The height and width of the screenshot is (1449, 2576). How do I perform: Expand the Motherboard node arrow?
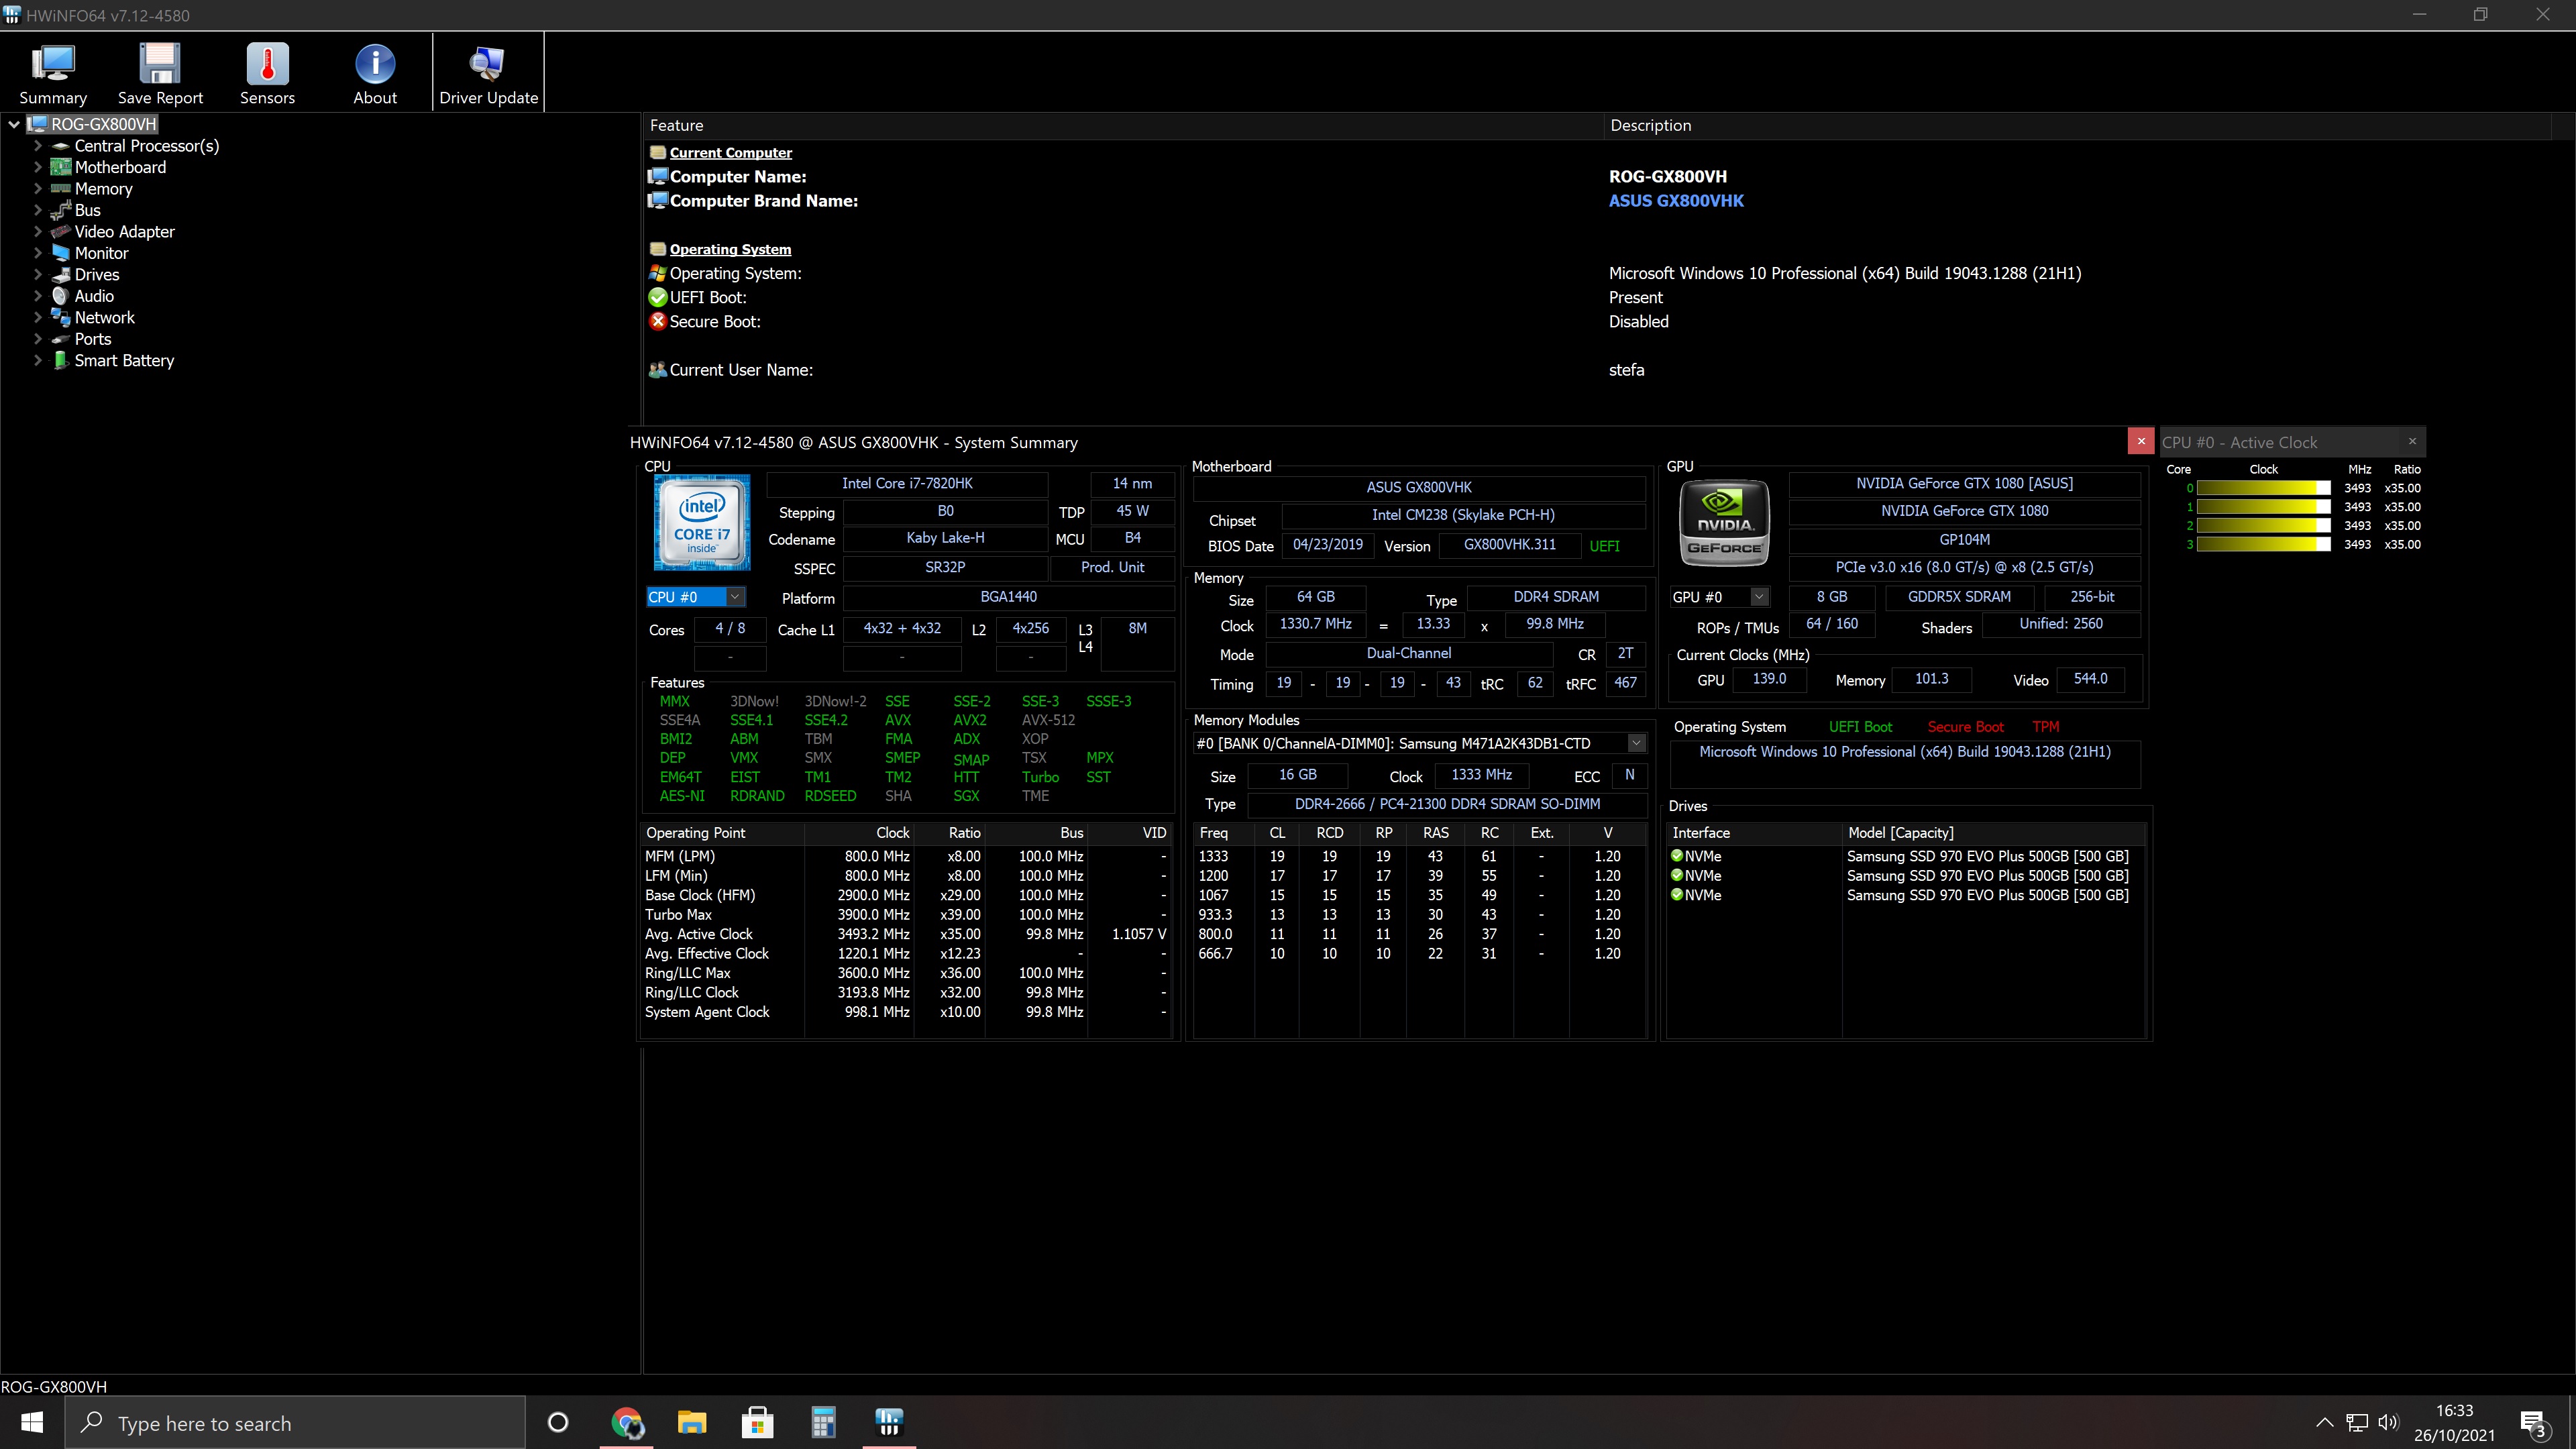(x=38, y=167)
